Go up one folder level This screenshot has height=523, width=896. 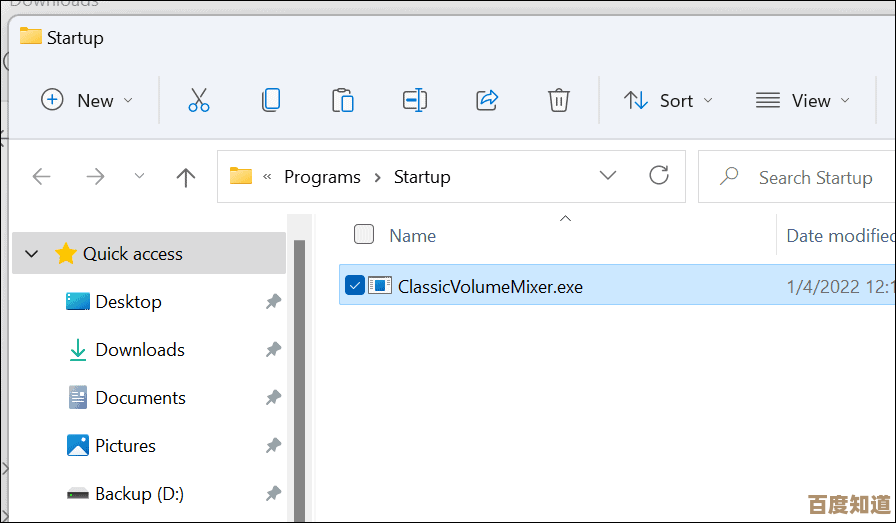pos(185,177)
